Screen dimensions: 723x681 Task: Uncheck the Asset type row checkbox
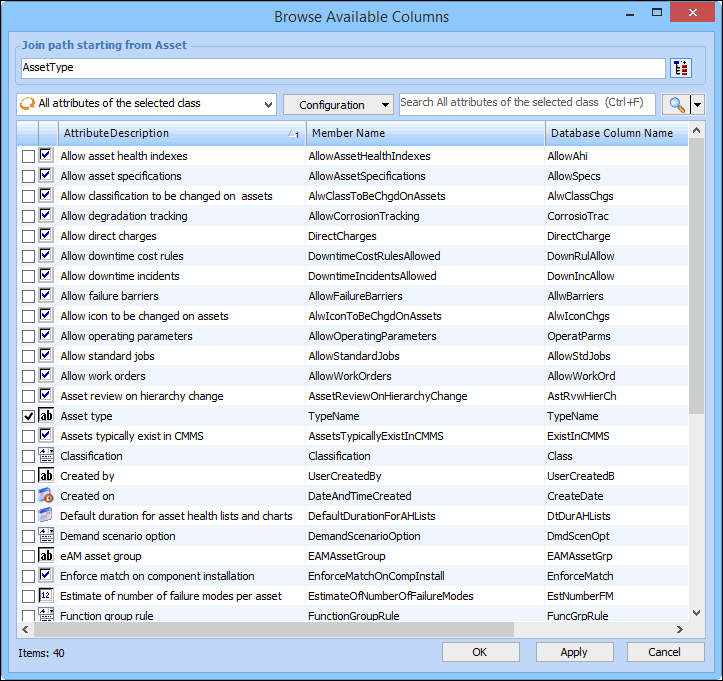pos(28,416)
